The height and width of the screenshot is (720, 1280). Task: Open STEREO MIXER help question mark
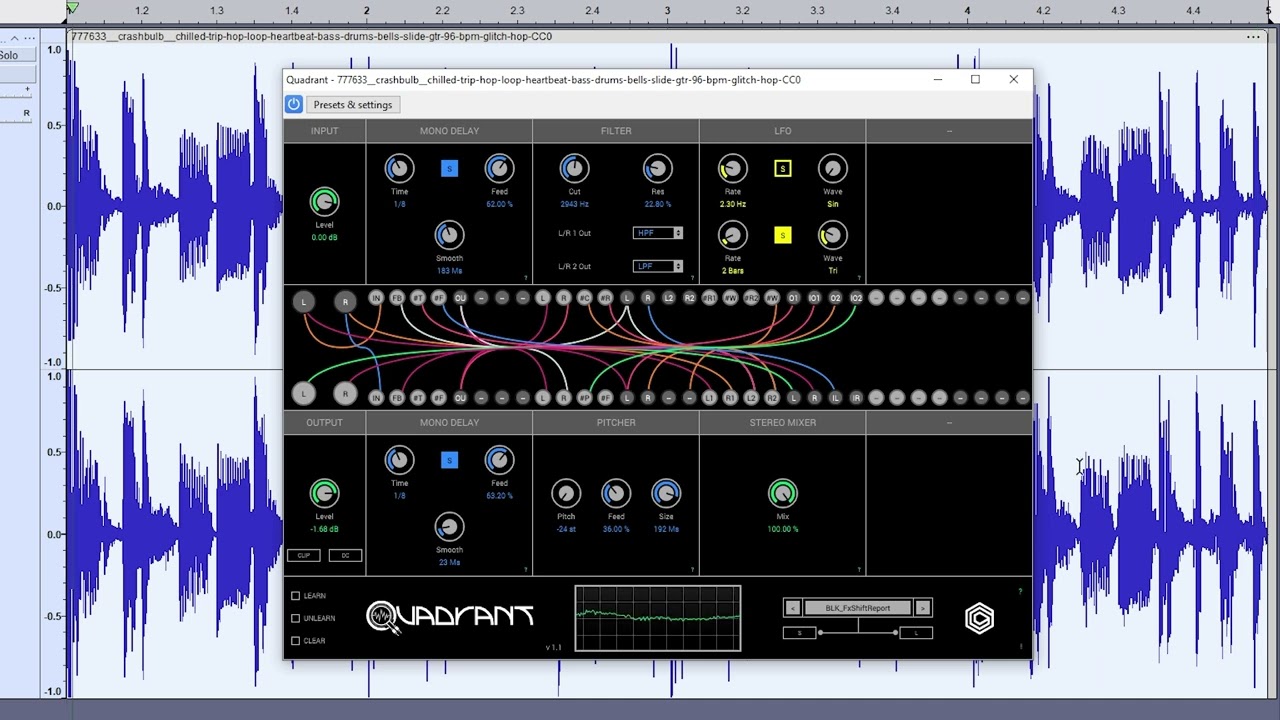pyautogui.click(x=859, y=570)
